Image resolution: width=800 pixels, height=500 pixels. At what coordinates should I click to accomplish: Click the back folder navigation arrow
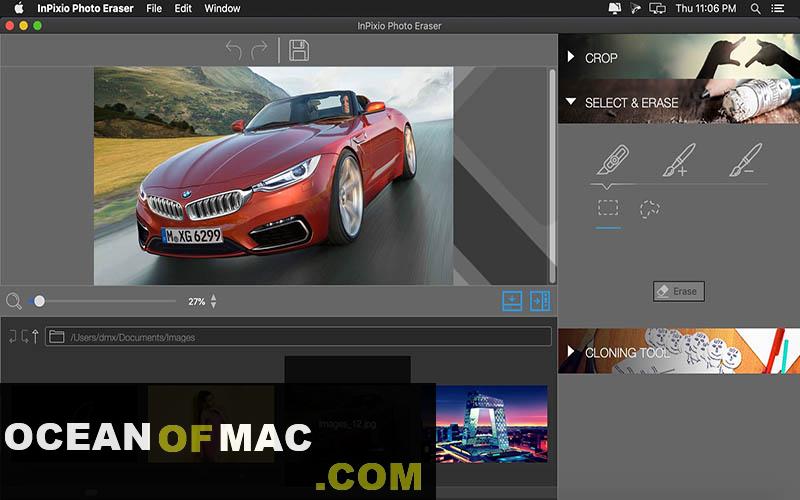coord(13,336)
